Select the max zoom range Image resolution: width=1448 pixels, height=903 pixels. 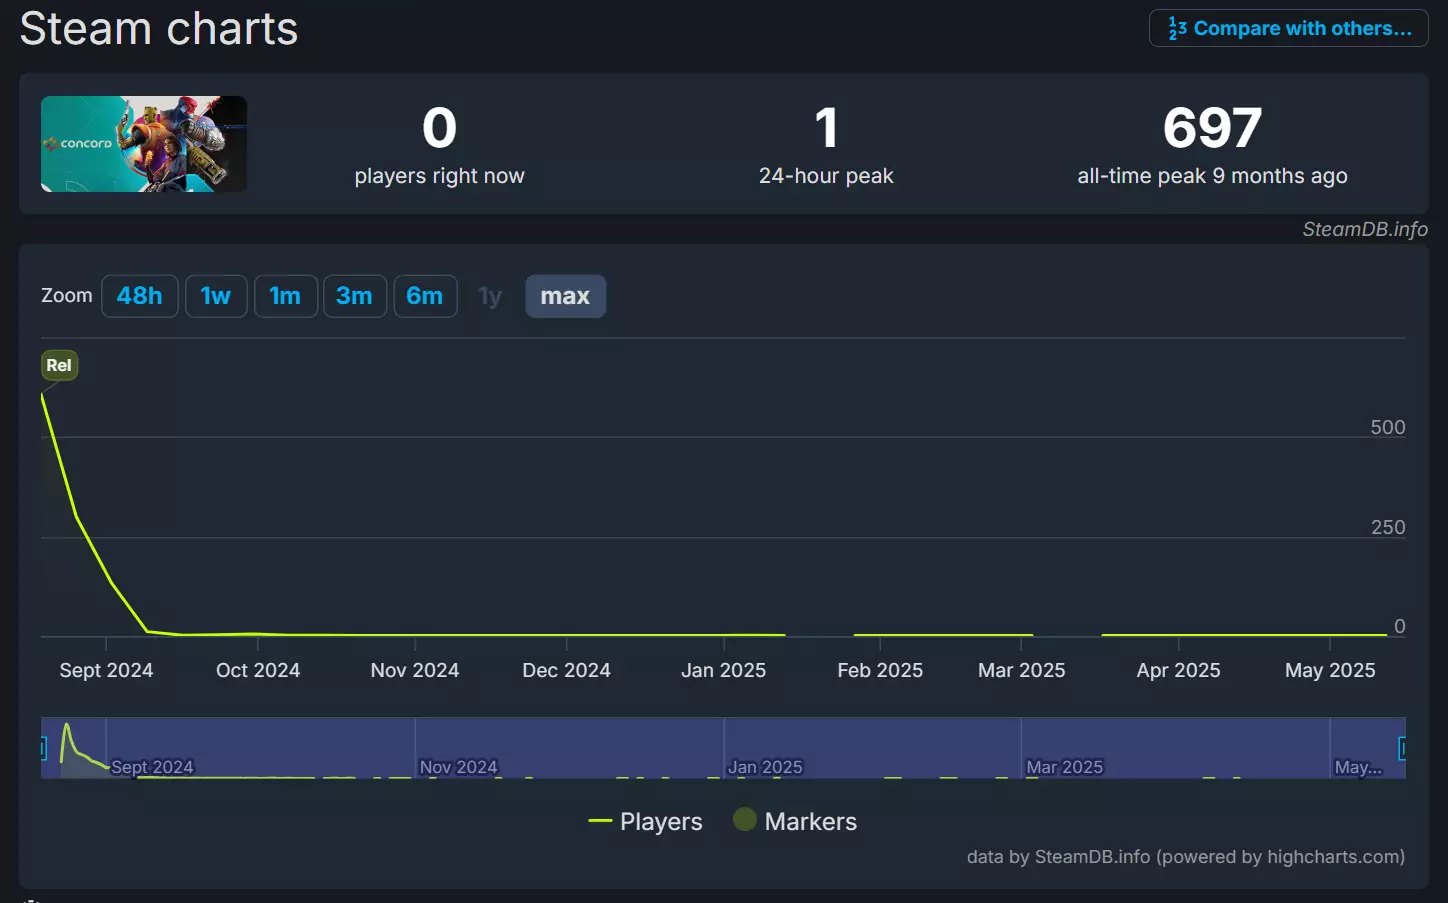pos(565,296)
